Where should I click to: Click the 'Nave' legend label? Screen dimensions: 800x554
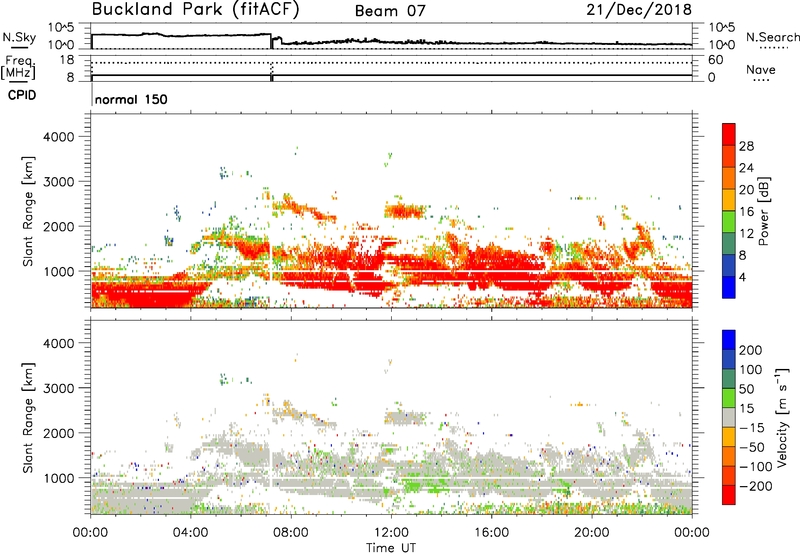point(761,69)
